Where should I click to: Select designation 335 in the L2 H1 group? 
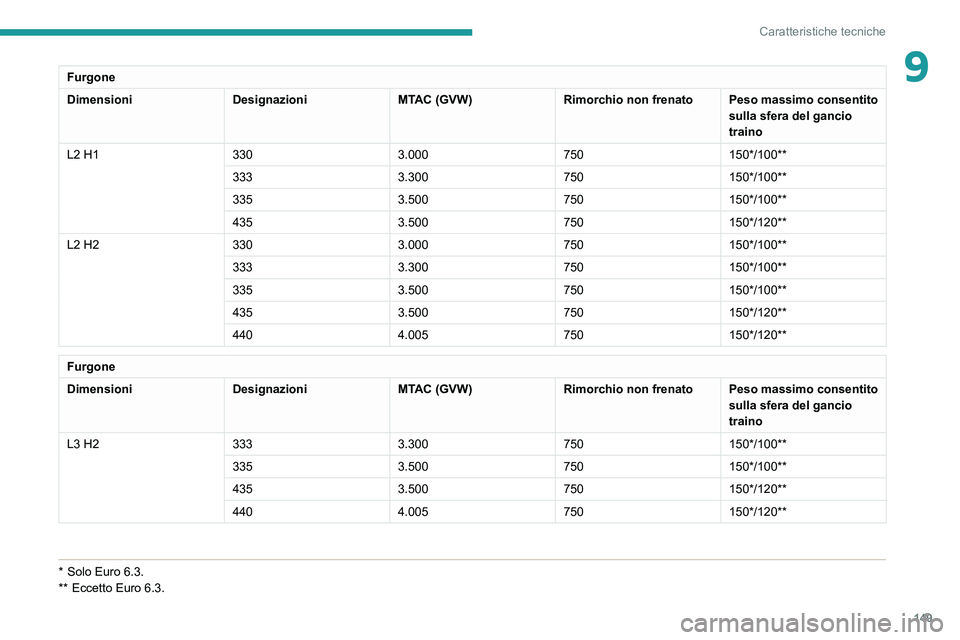[x=242, y=200]
